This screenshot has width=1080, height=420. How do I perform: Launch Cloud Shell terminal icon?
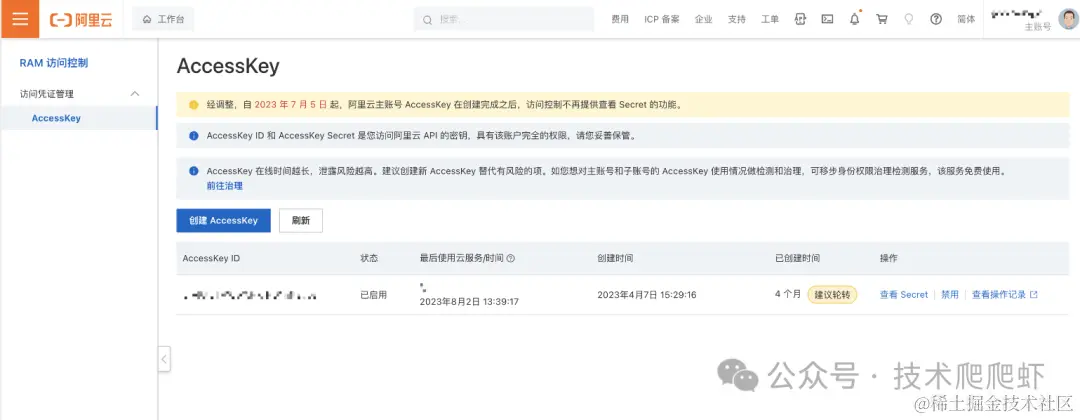[x=827, y=19]
